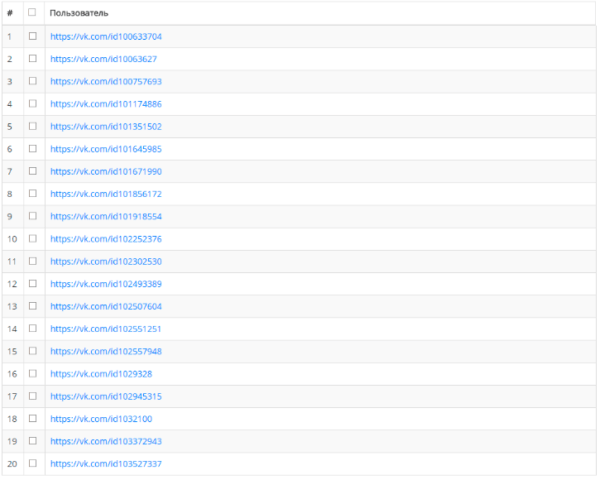
Task: Tick the checkbox for row id100757693
Action: [33, 81]
